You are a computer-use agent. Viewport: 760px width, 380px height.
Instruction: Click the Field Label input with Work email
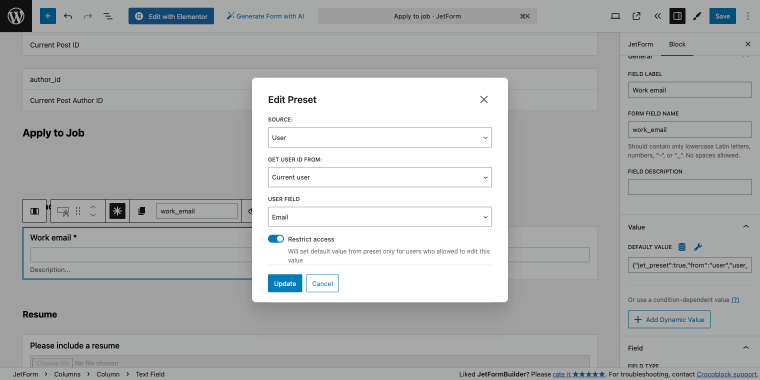click(690, 90)
